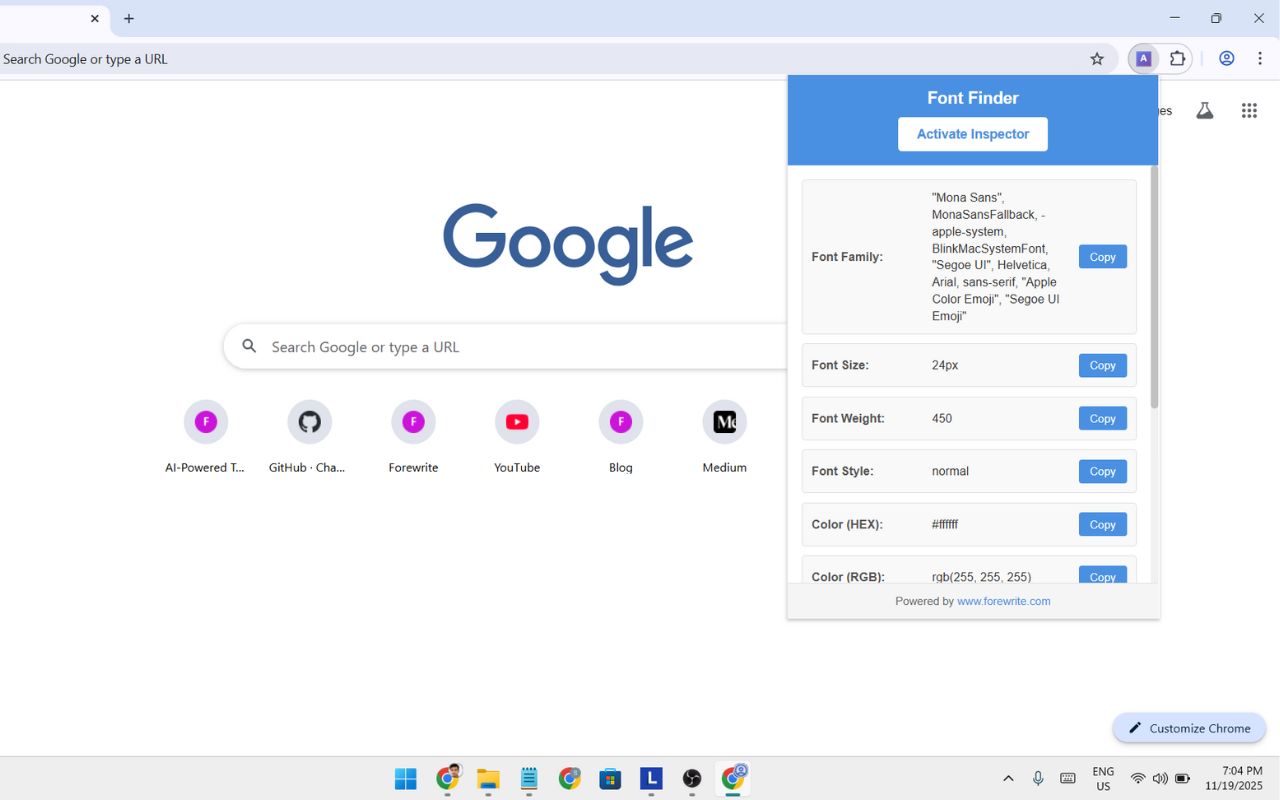Image resolution: width=1280 pixels, height=800 pixels.
Task: Copy the Font Style value
Action: [1103, 471]
